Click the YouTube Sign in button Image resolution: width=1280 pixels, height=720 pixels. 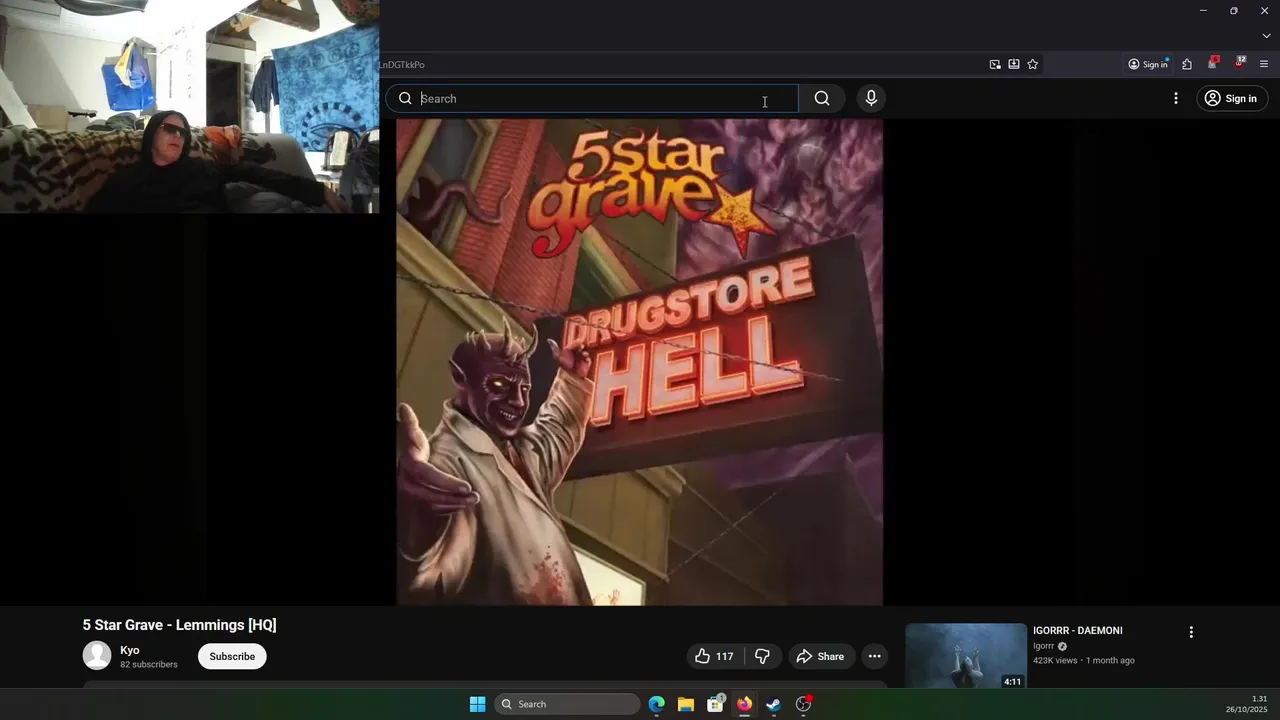coord(1232,98)
